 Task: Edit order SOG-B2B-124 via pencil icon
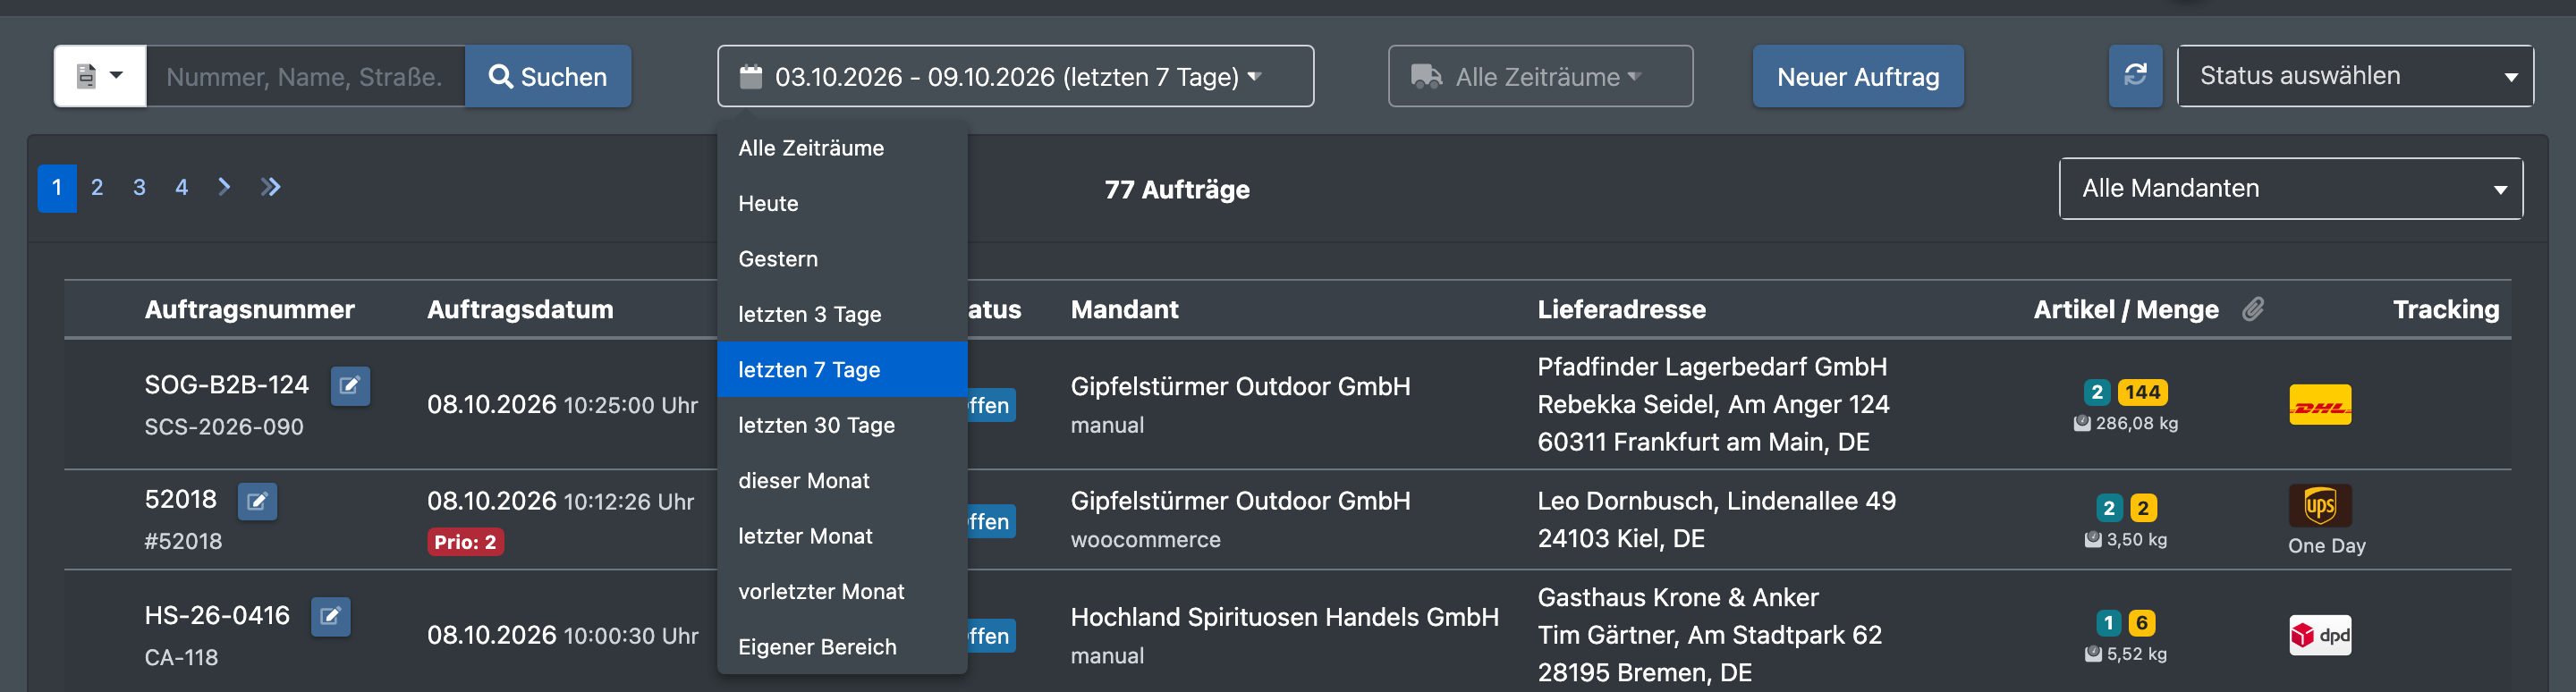(x=350, y=386)
